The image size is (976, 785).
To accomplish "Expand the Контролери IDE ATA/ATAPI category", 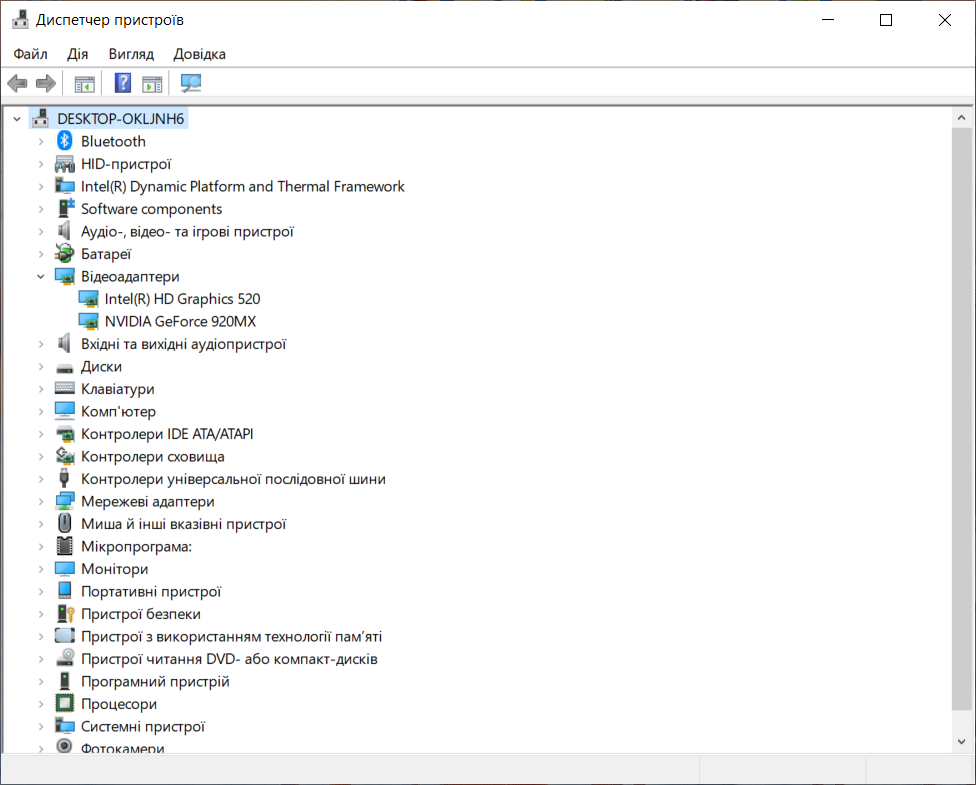I will tap(41, 434).
